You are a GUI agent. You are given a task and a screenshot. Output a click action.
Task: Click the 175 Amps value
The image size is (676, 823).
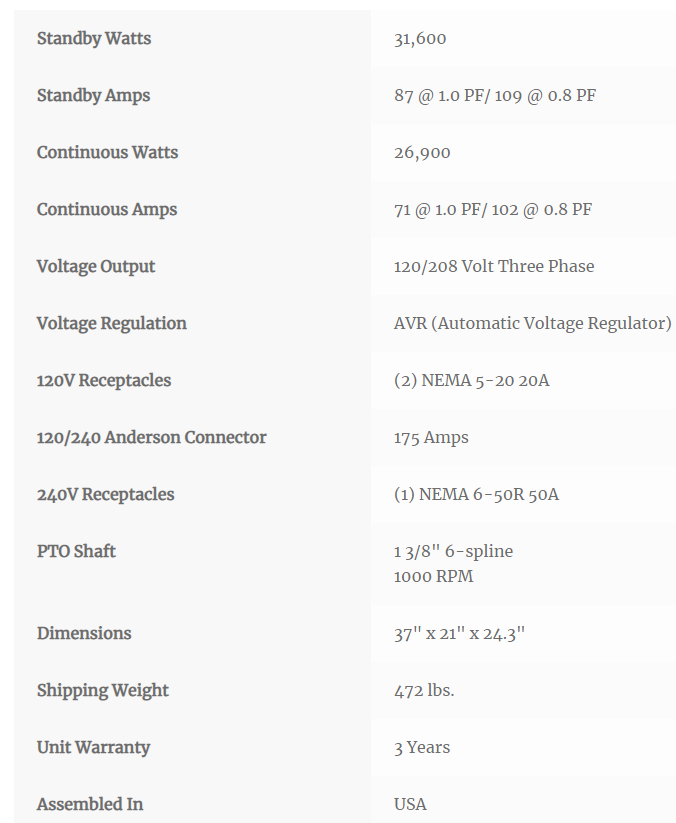[x=431, y=438]
